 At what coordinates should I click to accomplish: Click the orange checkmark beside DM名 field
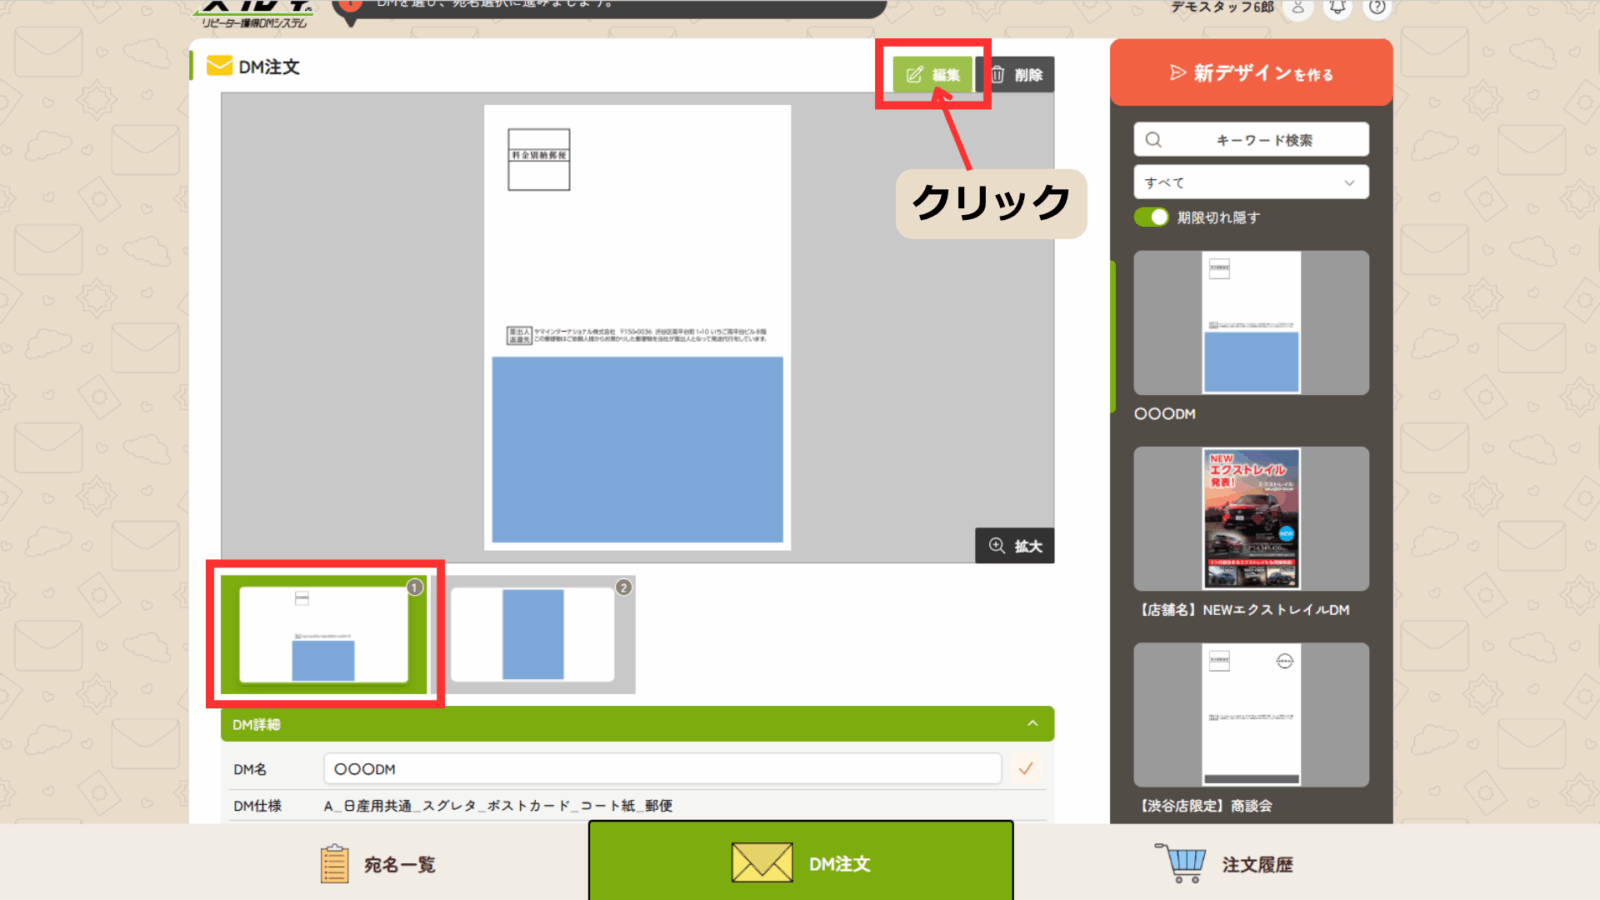[1025, 769]
